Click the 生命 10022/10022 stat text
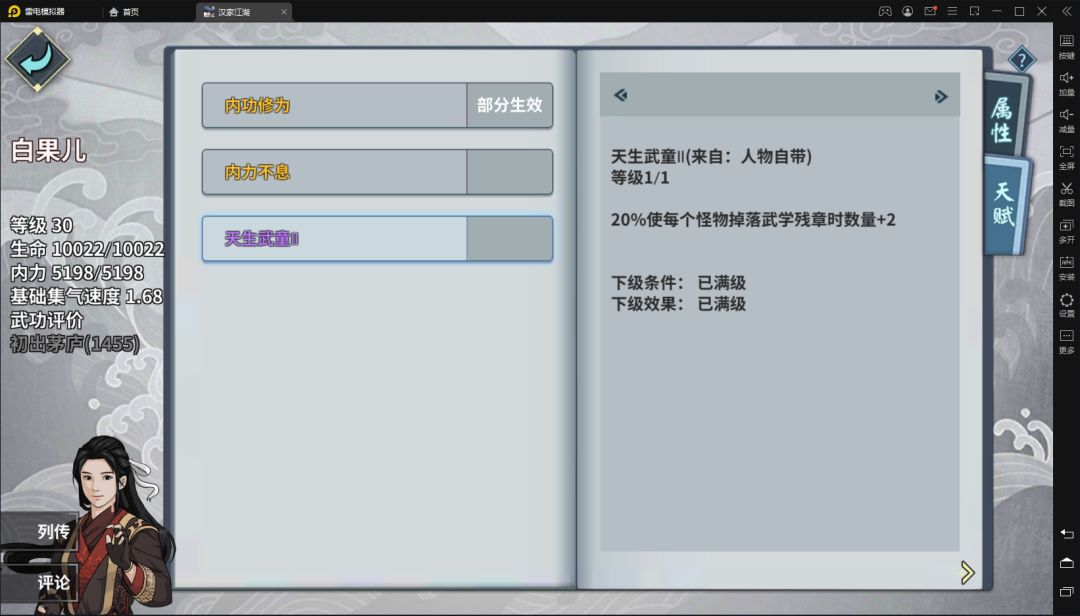The width and height of the screenshot is (1080, 616). pos(87,249)
